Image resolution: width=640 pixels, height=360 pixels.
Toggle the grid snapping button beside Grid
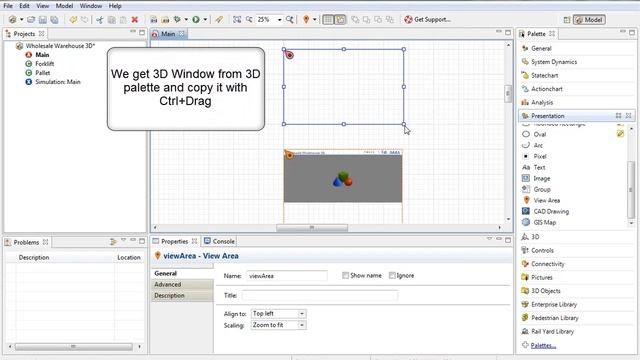click(340, 19)
